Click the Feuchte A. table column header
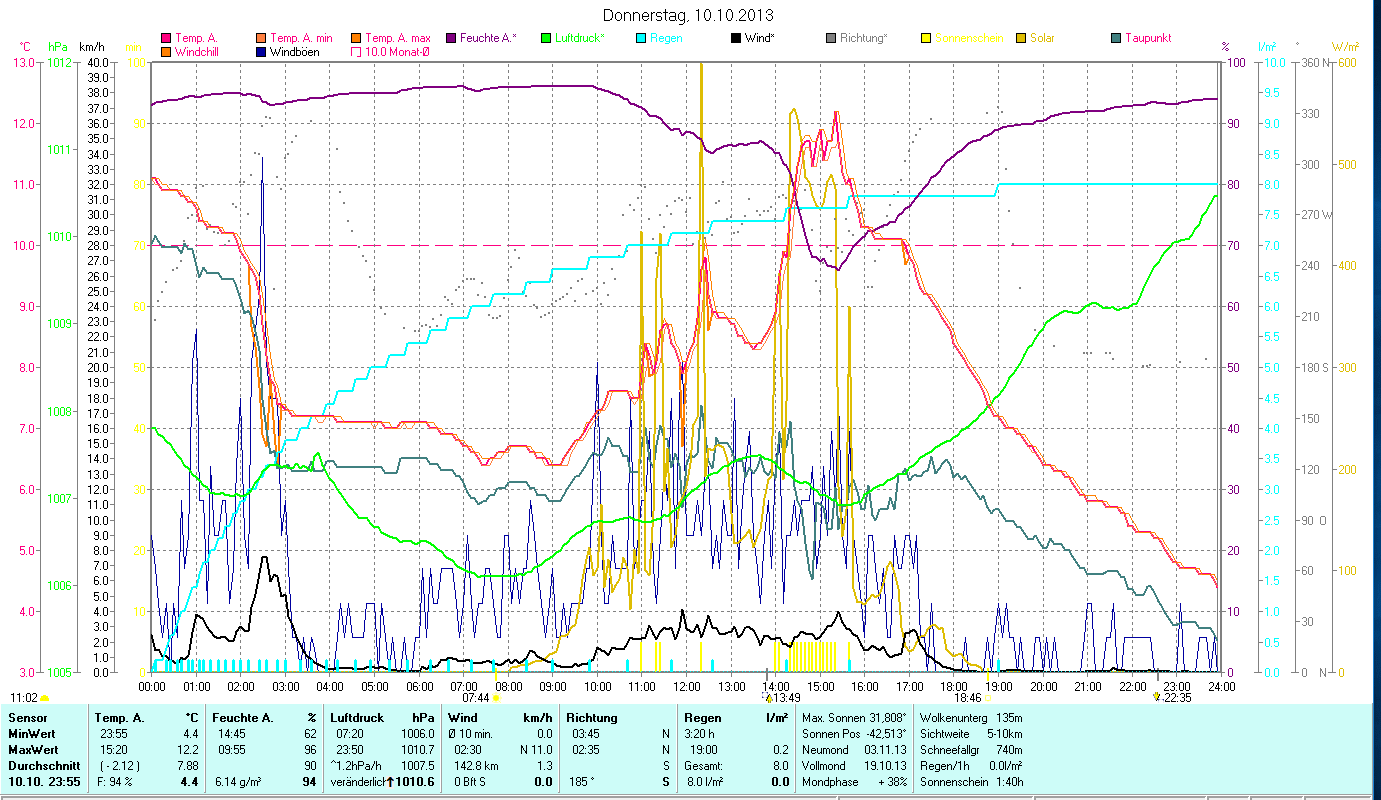The image size is (1381, 800). click(242, 718)
